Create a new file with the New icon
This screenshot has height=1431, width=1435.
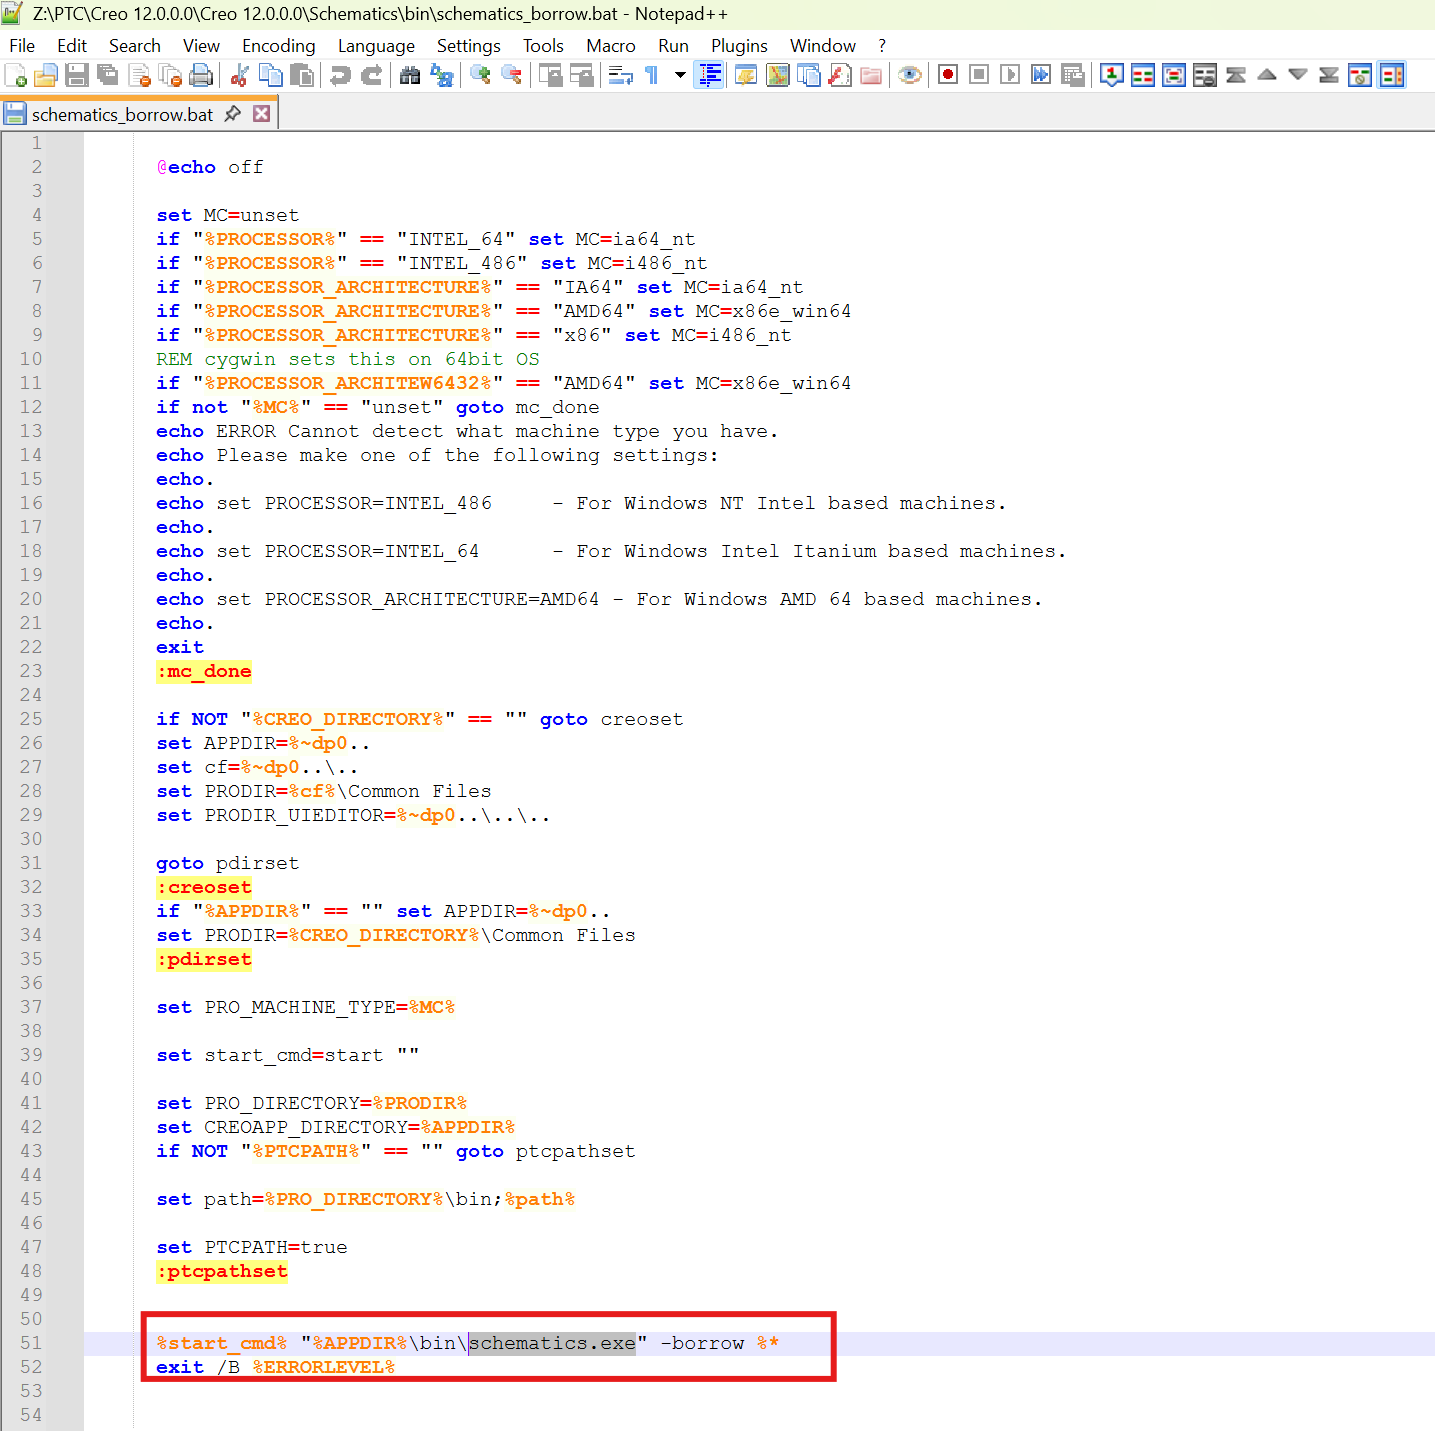coord(16,75)
